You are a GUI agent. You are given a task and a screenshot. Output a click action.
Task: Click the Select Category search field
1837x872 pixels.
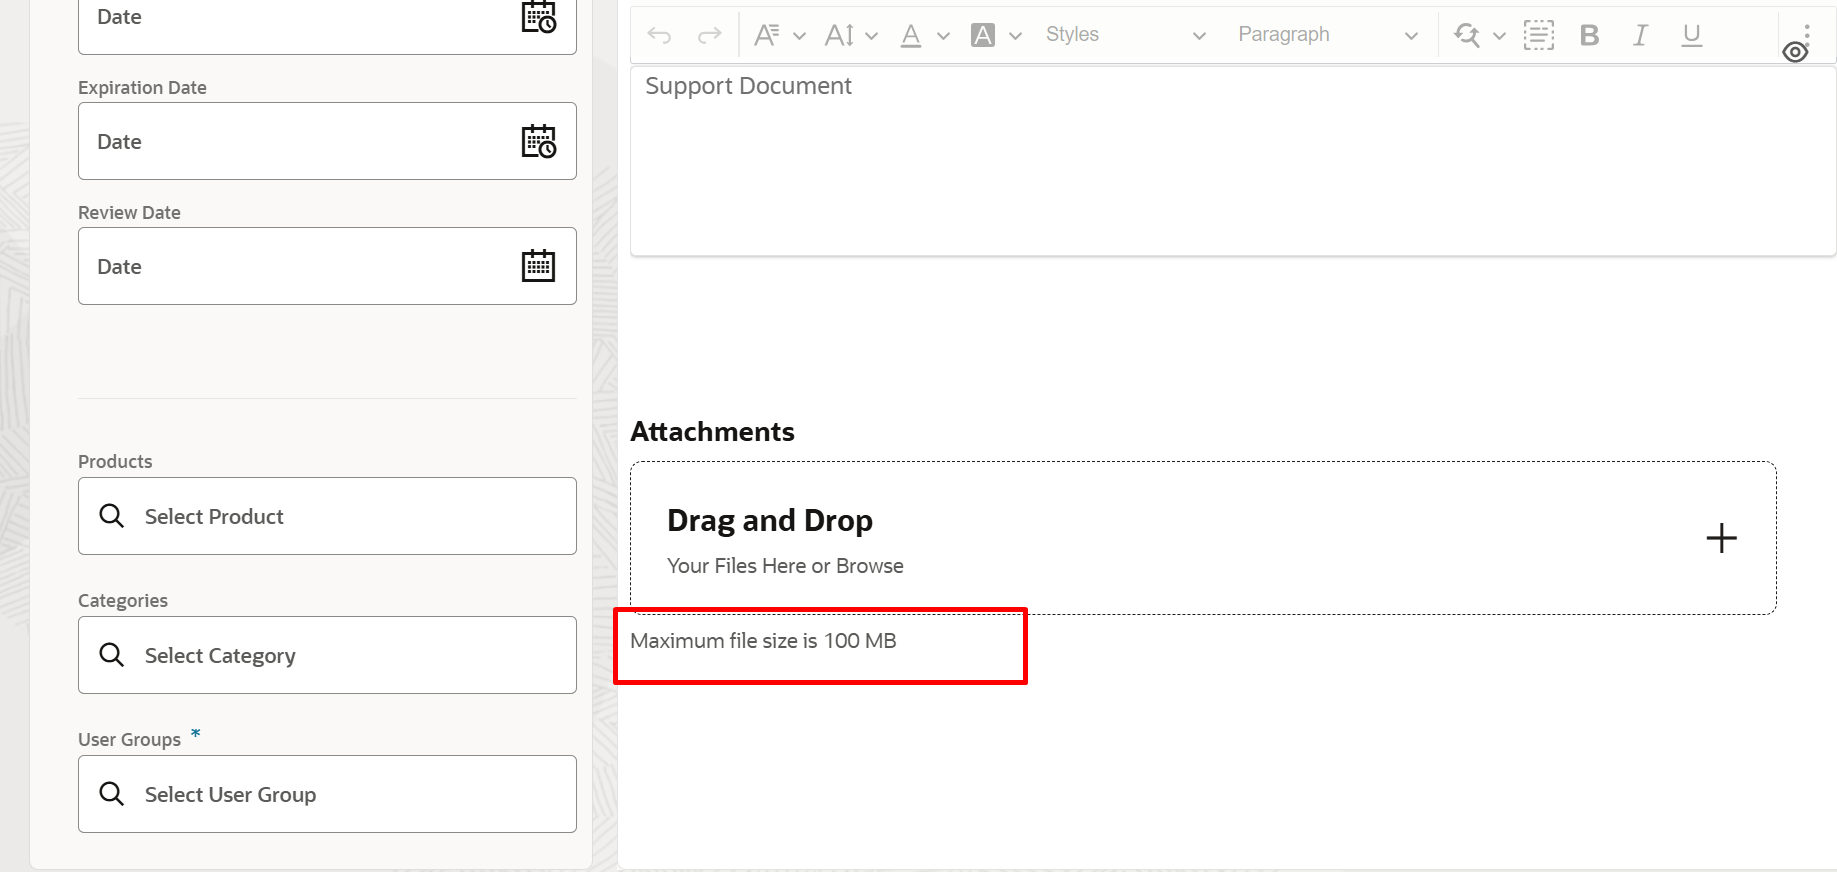327,655
